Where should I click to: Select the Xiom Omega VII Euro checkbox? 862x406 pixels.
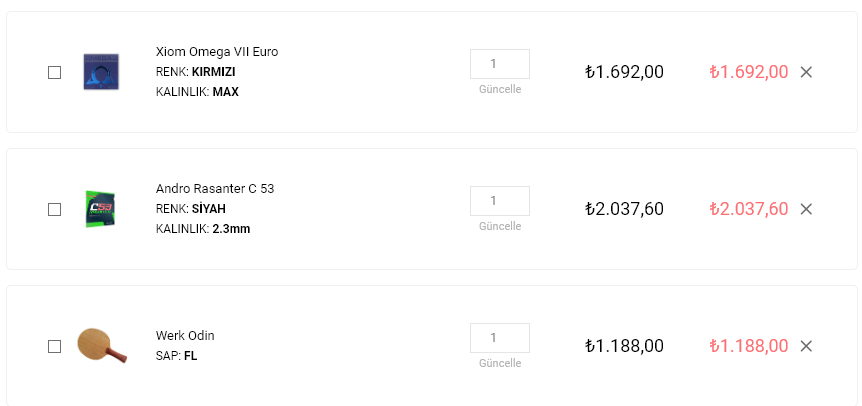(x=54, y=73)
